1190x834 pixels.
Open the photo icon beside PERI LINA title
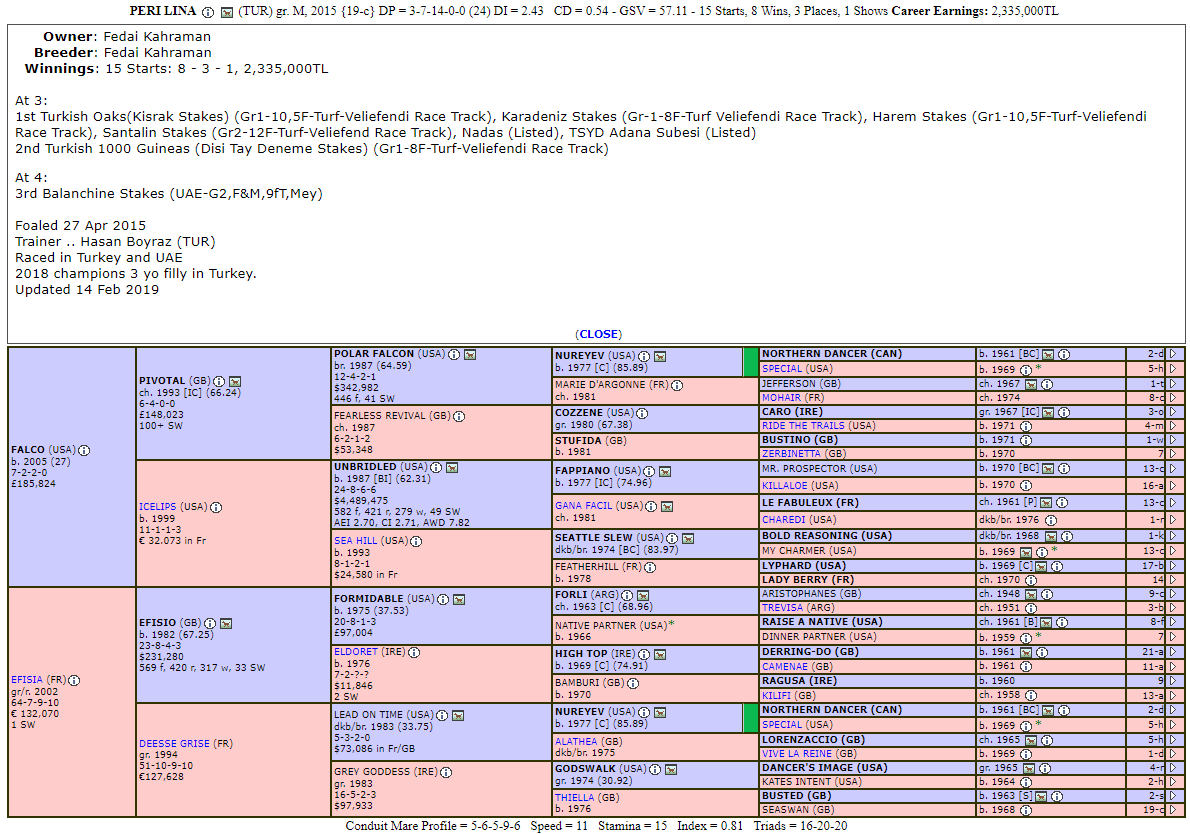point(226,12)
